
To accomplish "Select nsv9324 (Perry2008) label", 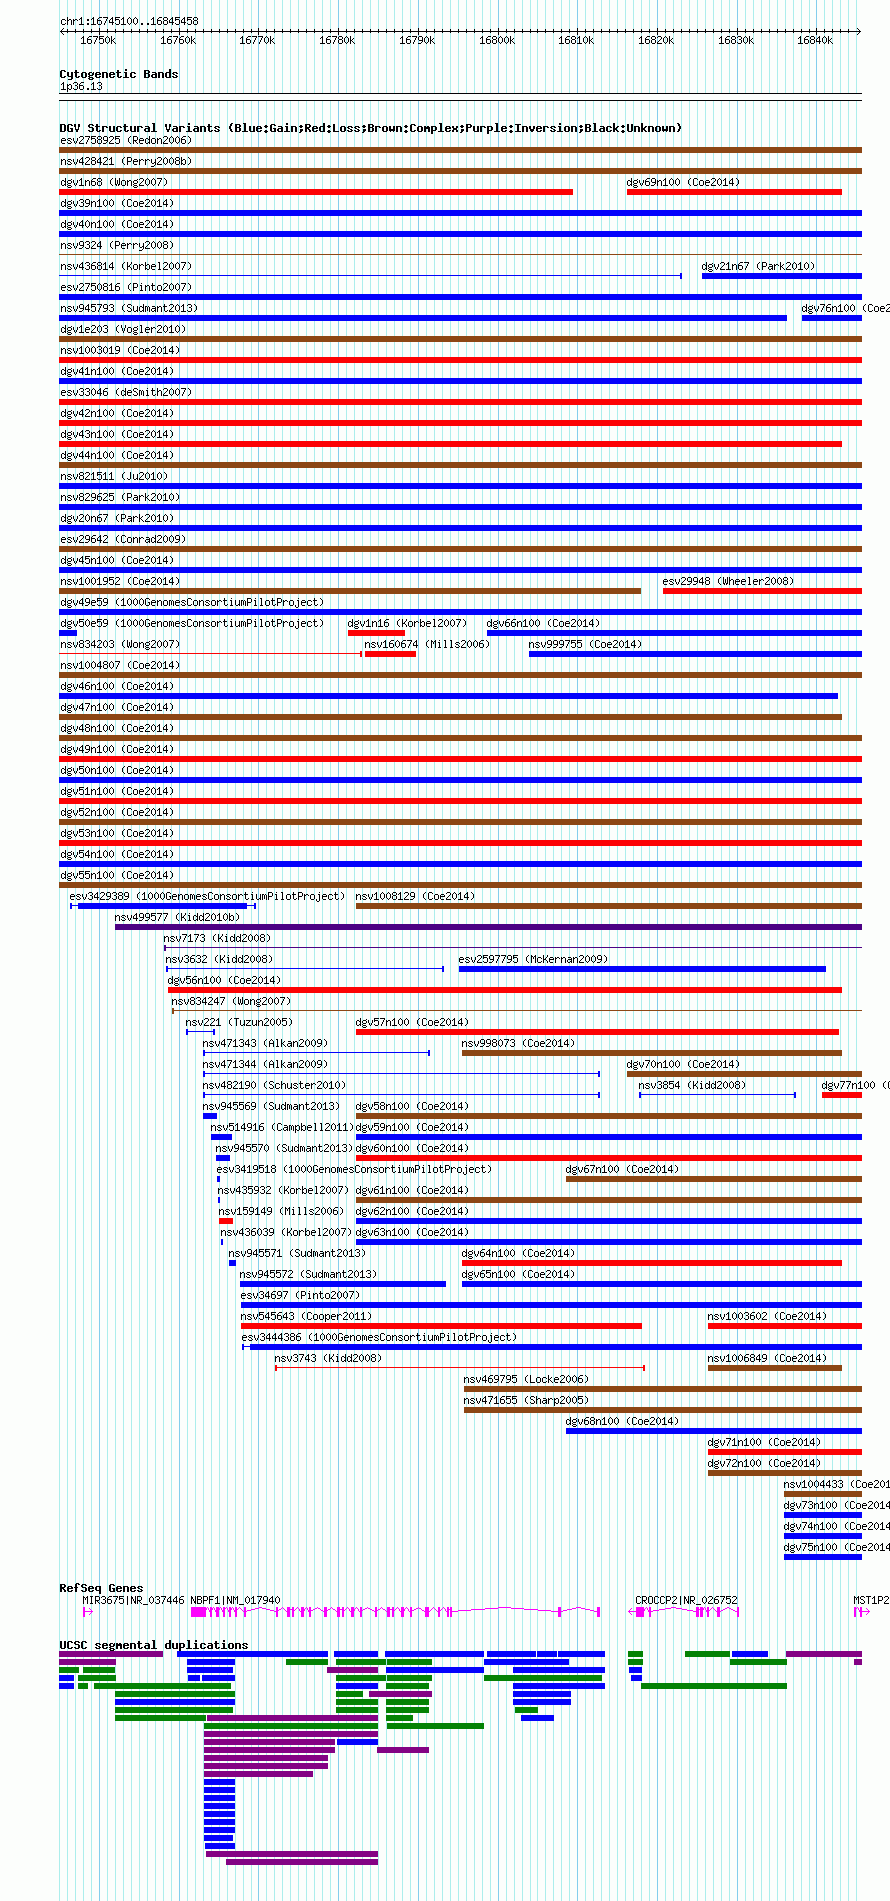I will [x=117, y=245].
